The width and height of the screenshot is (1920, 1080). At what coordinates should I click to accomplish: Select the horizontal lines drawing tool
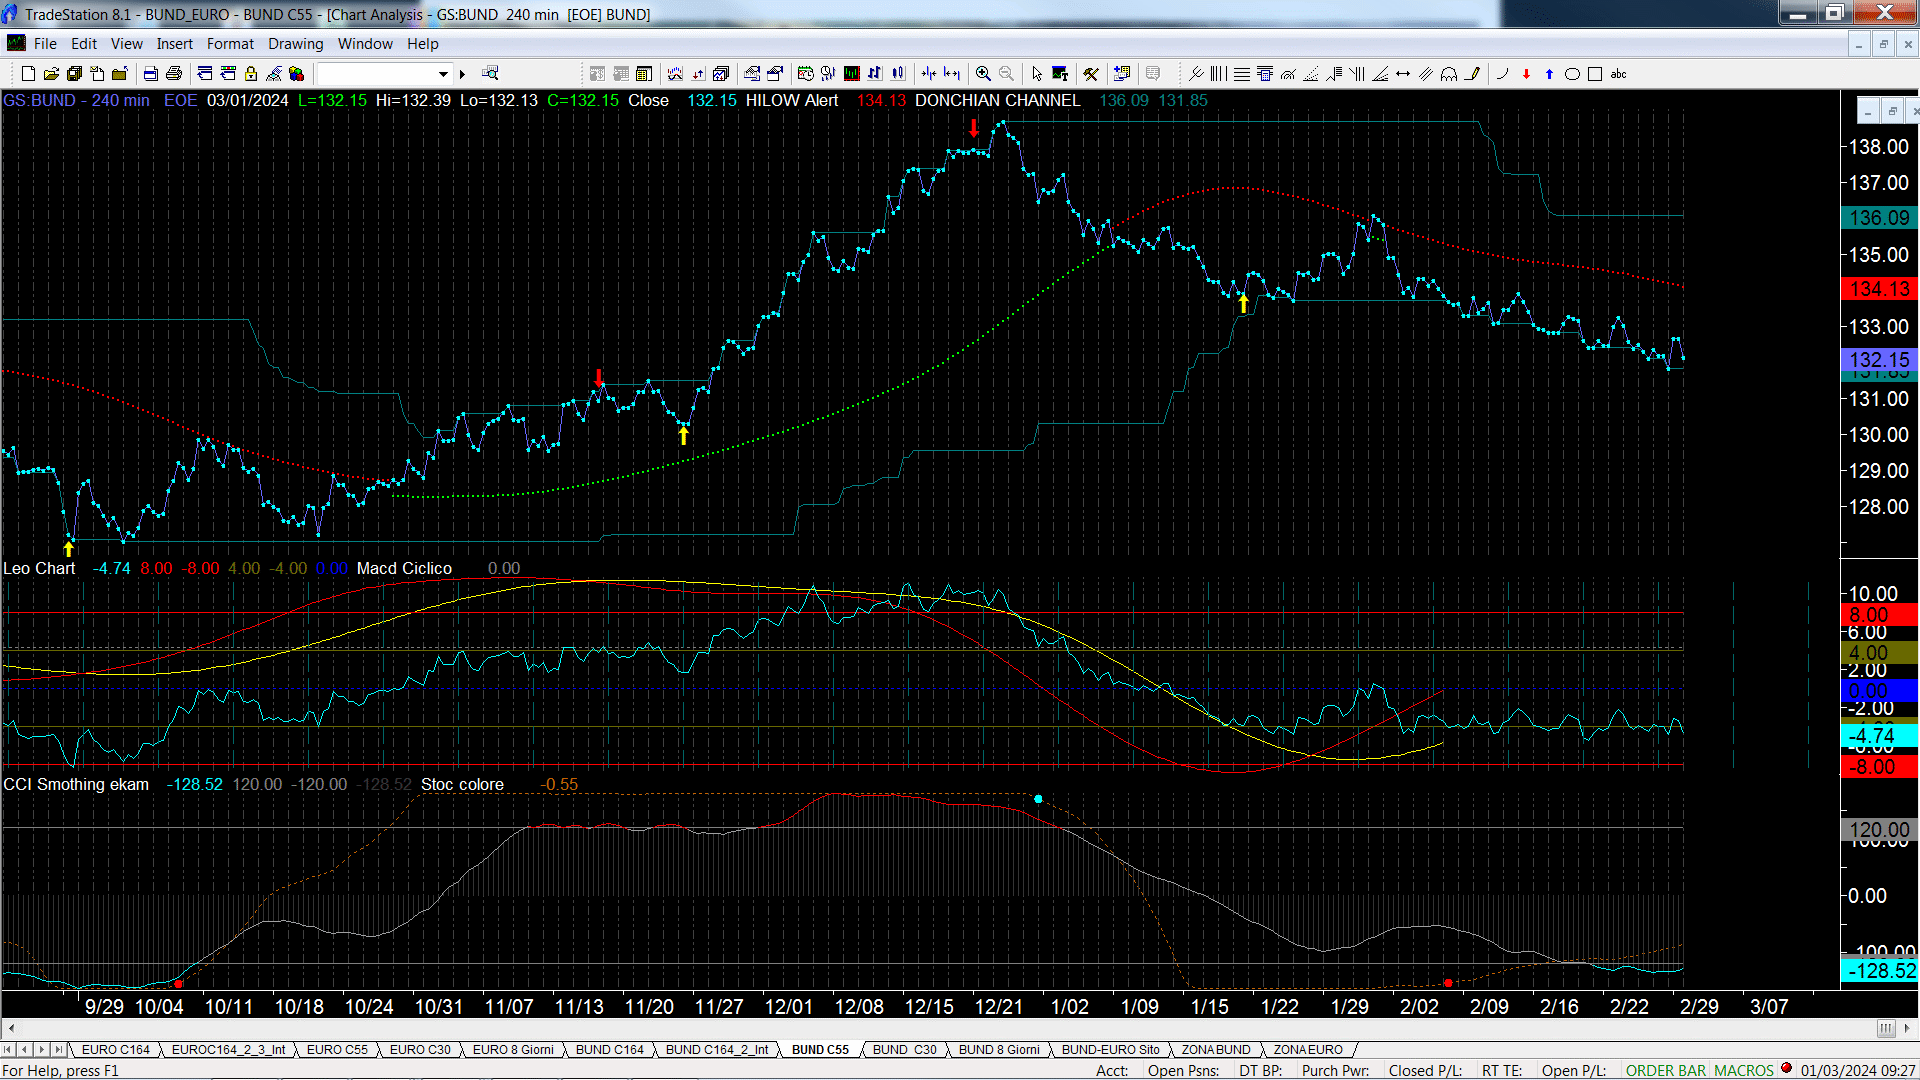coord(1242,74)
